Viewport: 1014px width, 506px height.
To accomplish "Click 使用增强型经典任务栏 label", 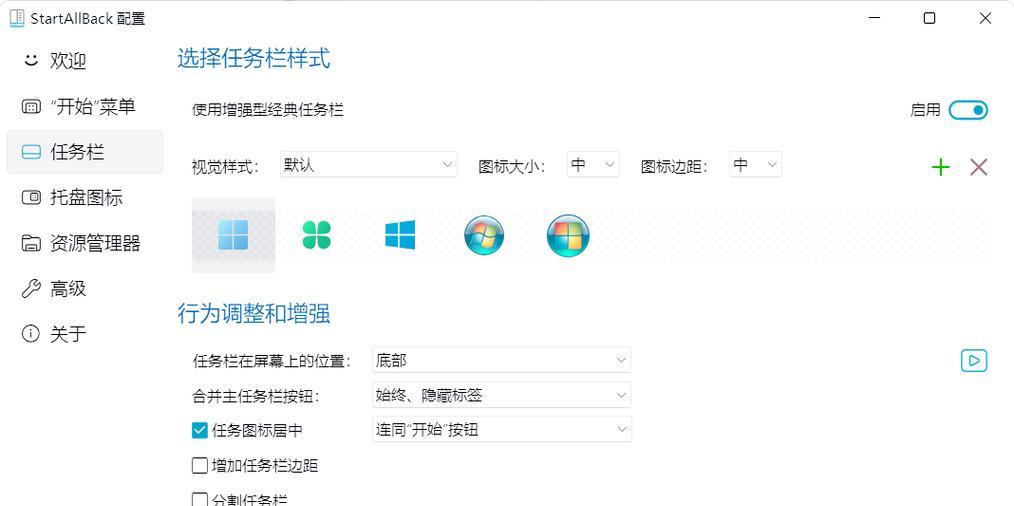I will 268,110.
